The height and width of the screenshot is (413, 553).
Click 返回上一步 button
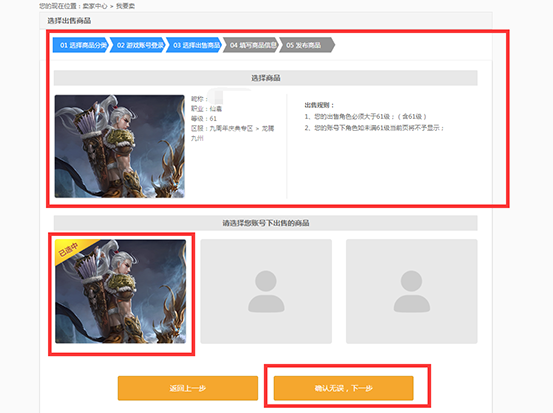click(x=188, y=388)
